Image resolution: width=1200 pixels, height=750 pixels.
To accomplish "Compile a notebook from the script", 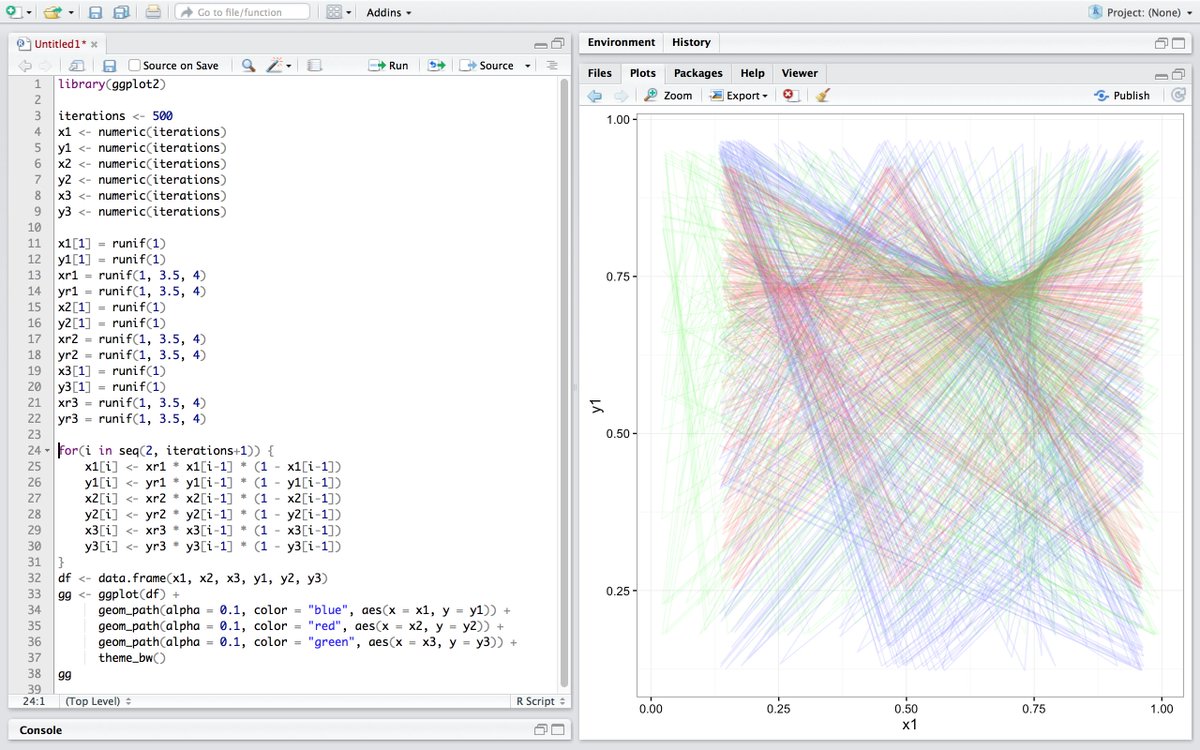I will 312,64.
